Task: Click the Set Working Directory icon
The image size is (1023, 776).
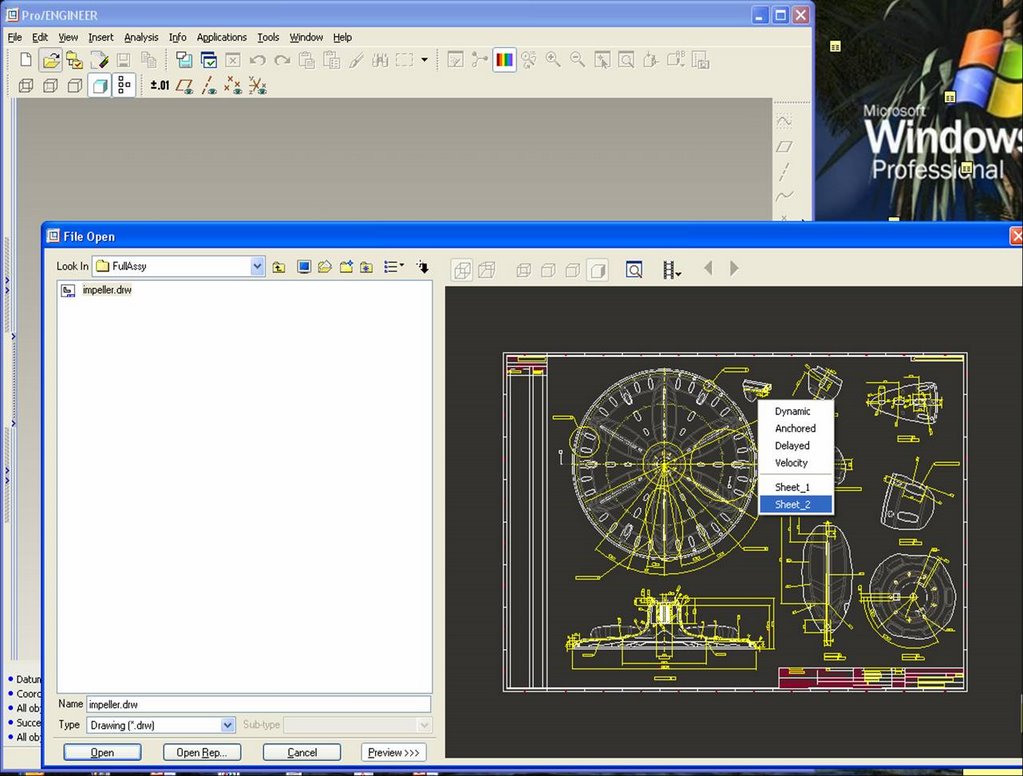Action: pyautogui.click(x=74, y=60)
